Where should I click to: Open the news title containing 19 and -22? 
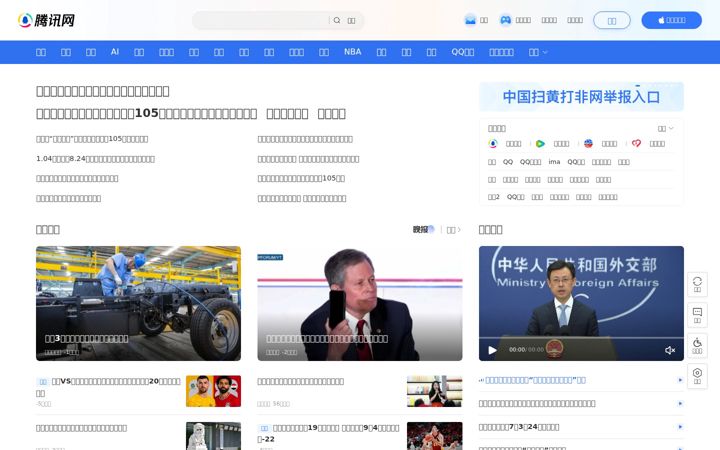329,433
